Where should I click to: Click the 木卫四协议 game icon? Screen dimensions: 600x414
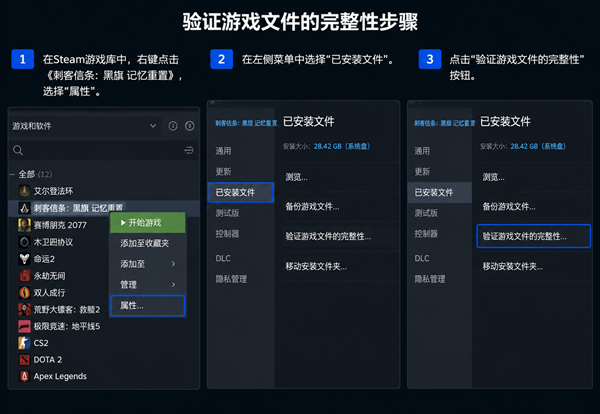tap(24, 242)
